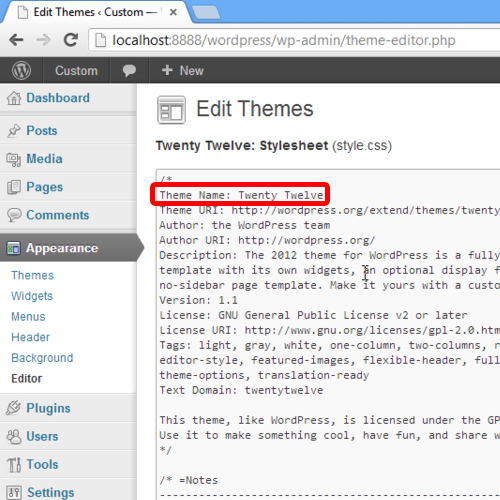500x500 pixels.
Task: Close the Edit Themes browser tab
Action: tap(173, 12)
